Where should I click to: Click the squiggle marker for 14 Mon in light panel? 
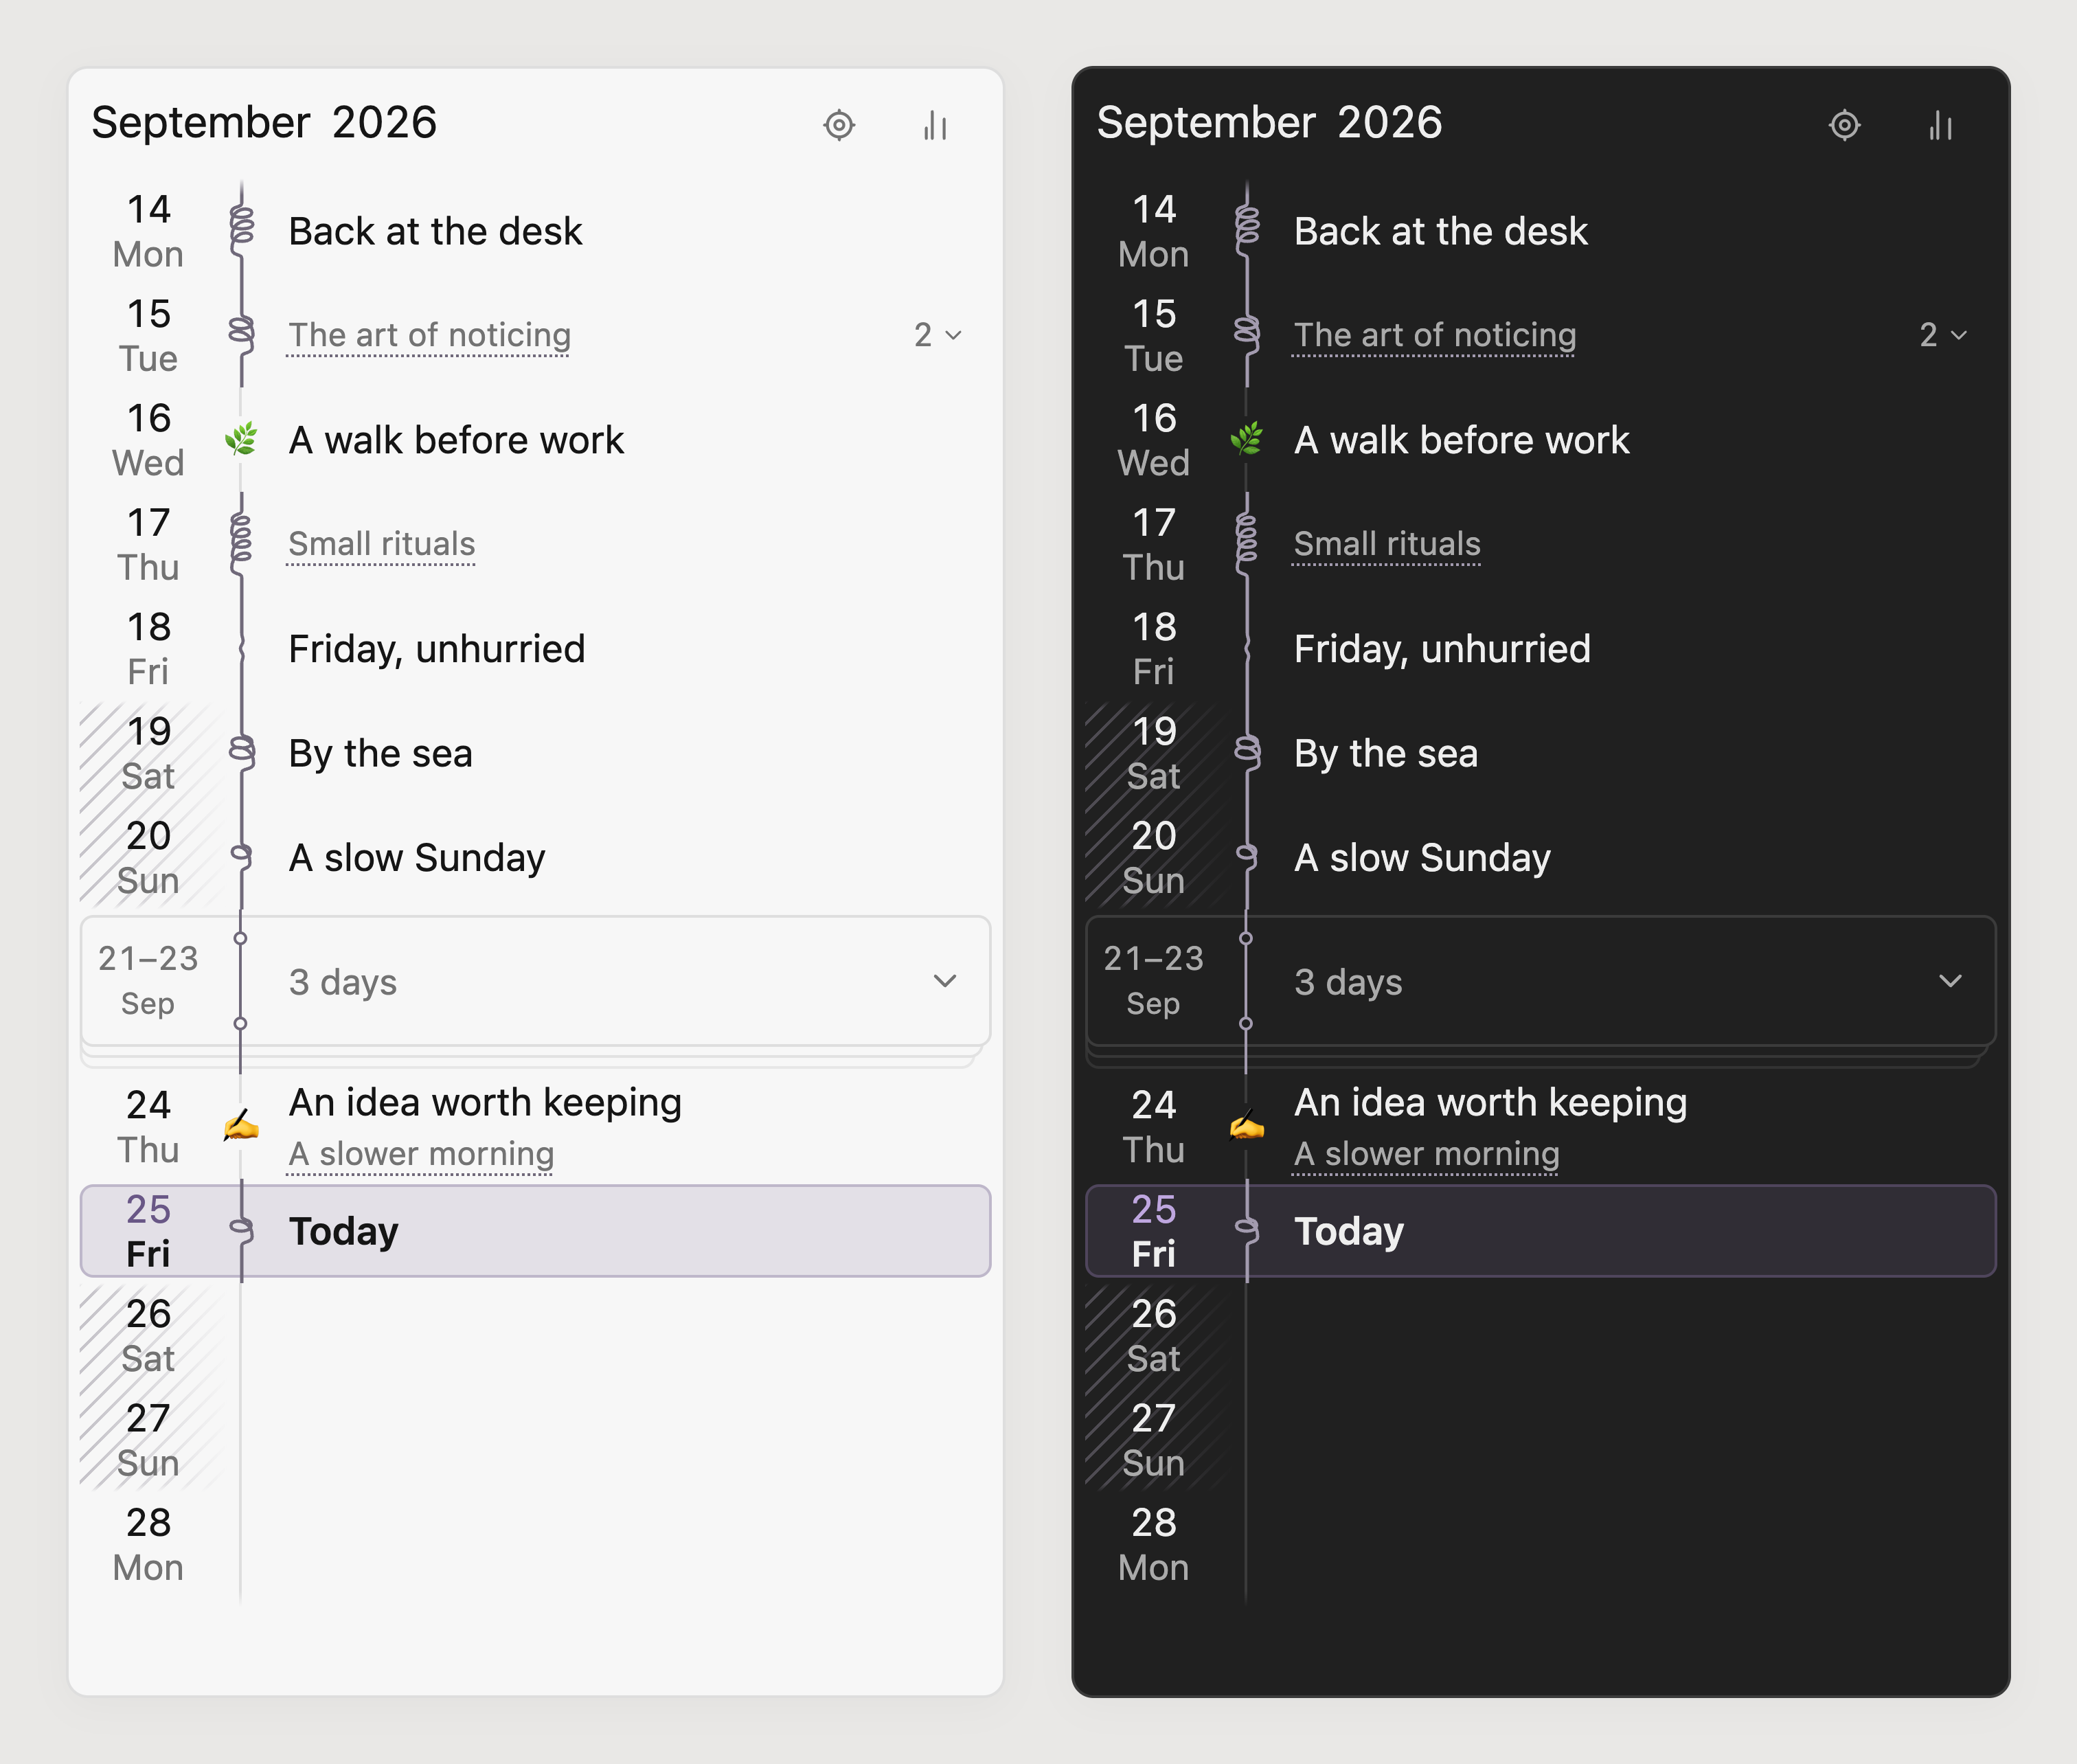241,230
